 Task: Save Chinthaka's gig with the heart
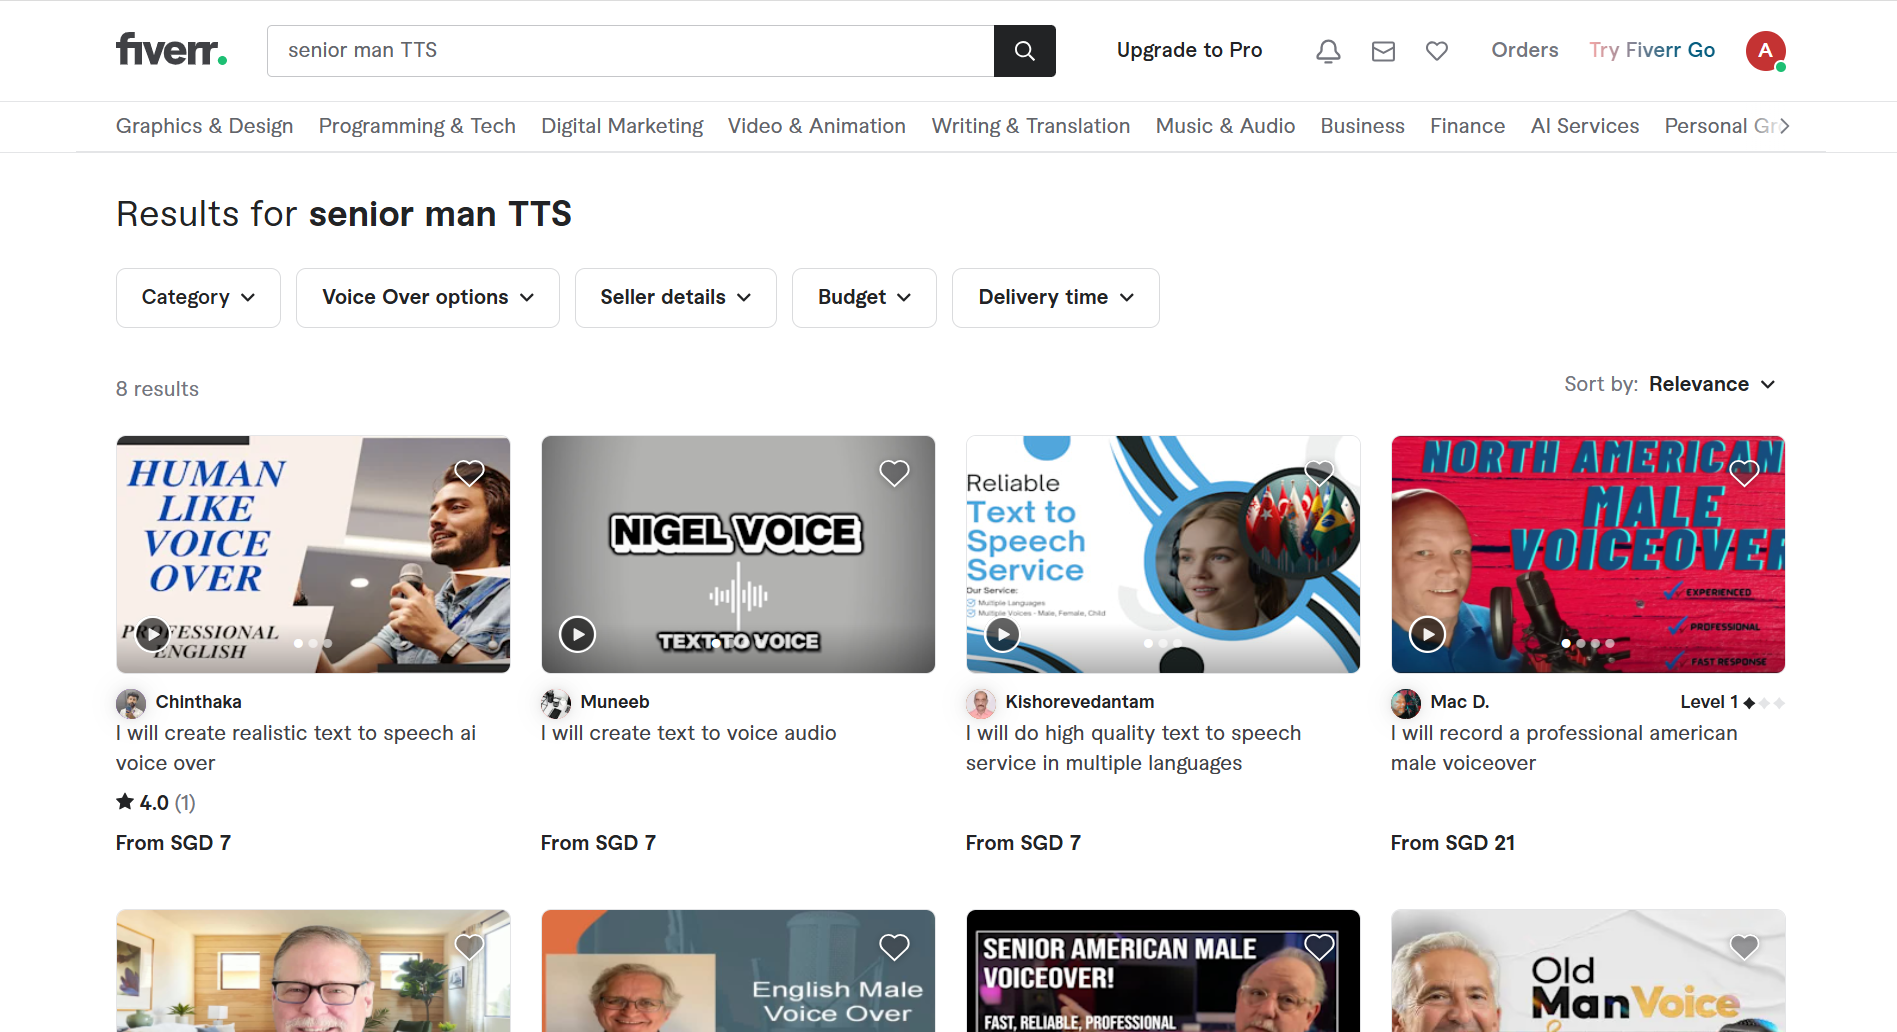(469, 473)
